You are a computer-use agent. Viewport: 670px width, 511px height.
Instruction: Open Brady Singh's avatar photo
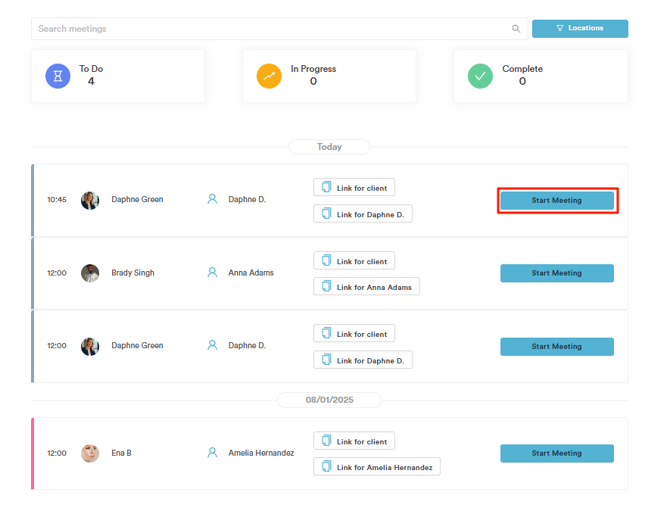point(90,273)
